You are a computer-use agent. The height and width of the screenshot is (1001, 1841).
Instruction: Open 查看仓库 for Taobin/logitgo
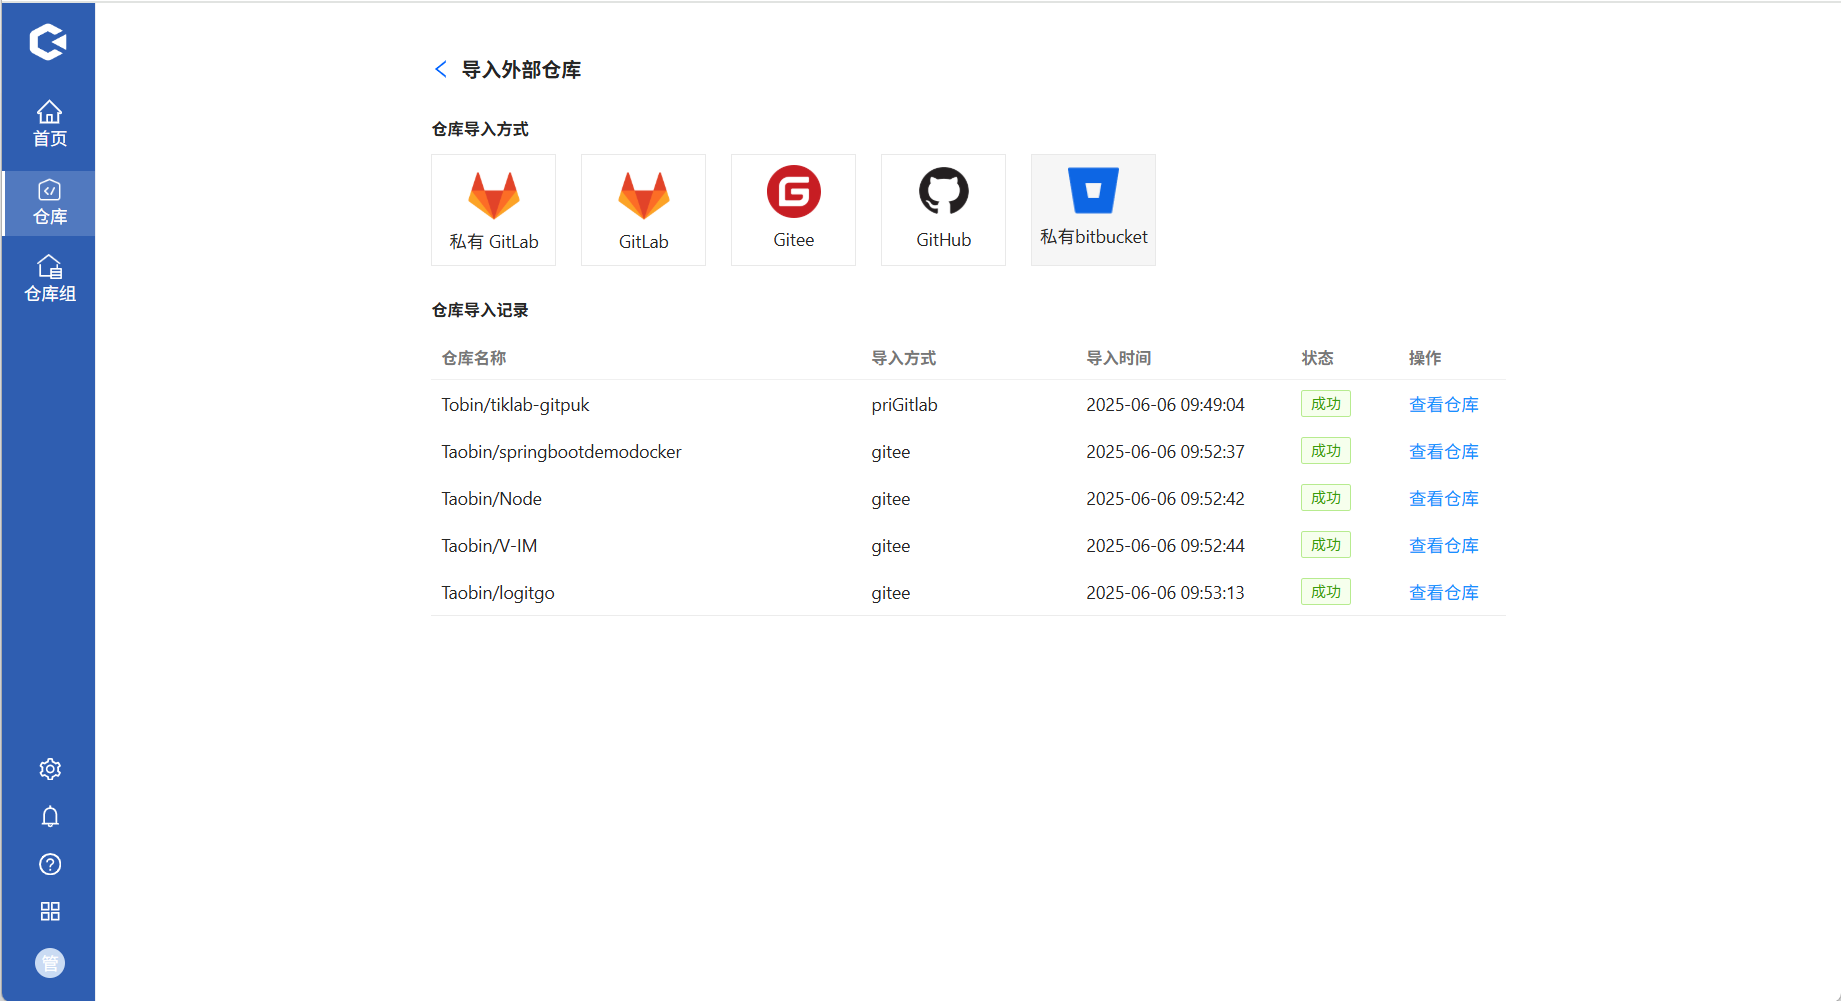pos(1443,592)
